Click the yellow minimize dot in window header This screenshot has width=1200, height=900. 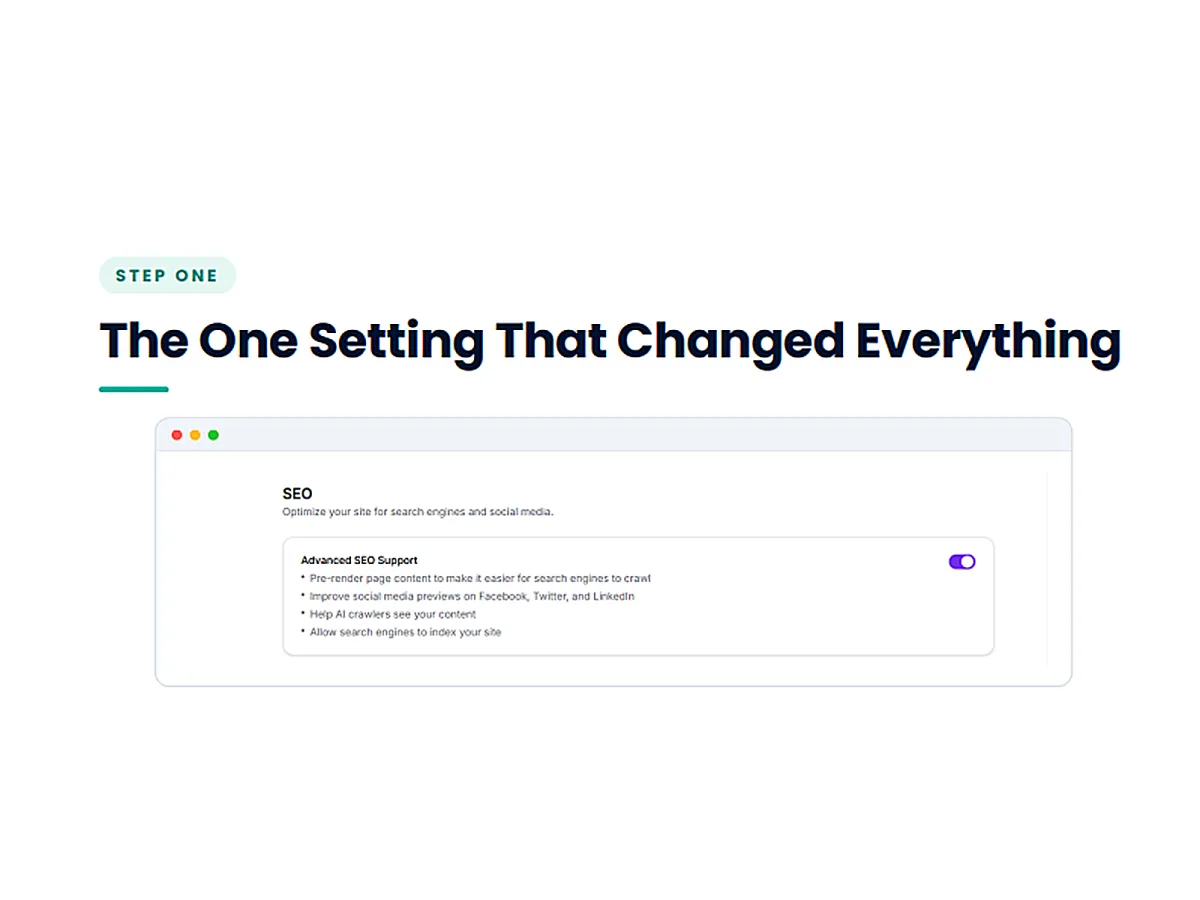point(195,435)
